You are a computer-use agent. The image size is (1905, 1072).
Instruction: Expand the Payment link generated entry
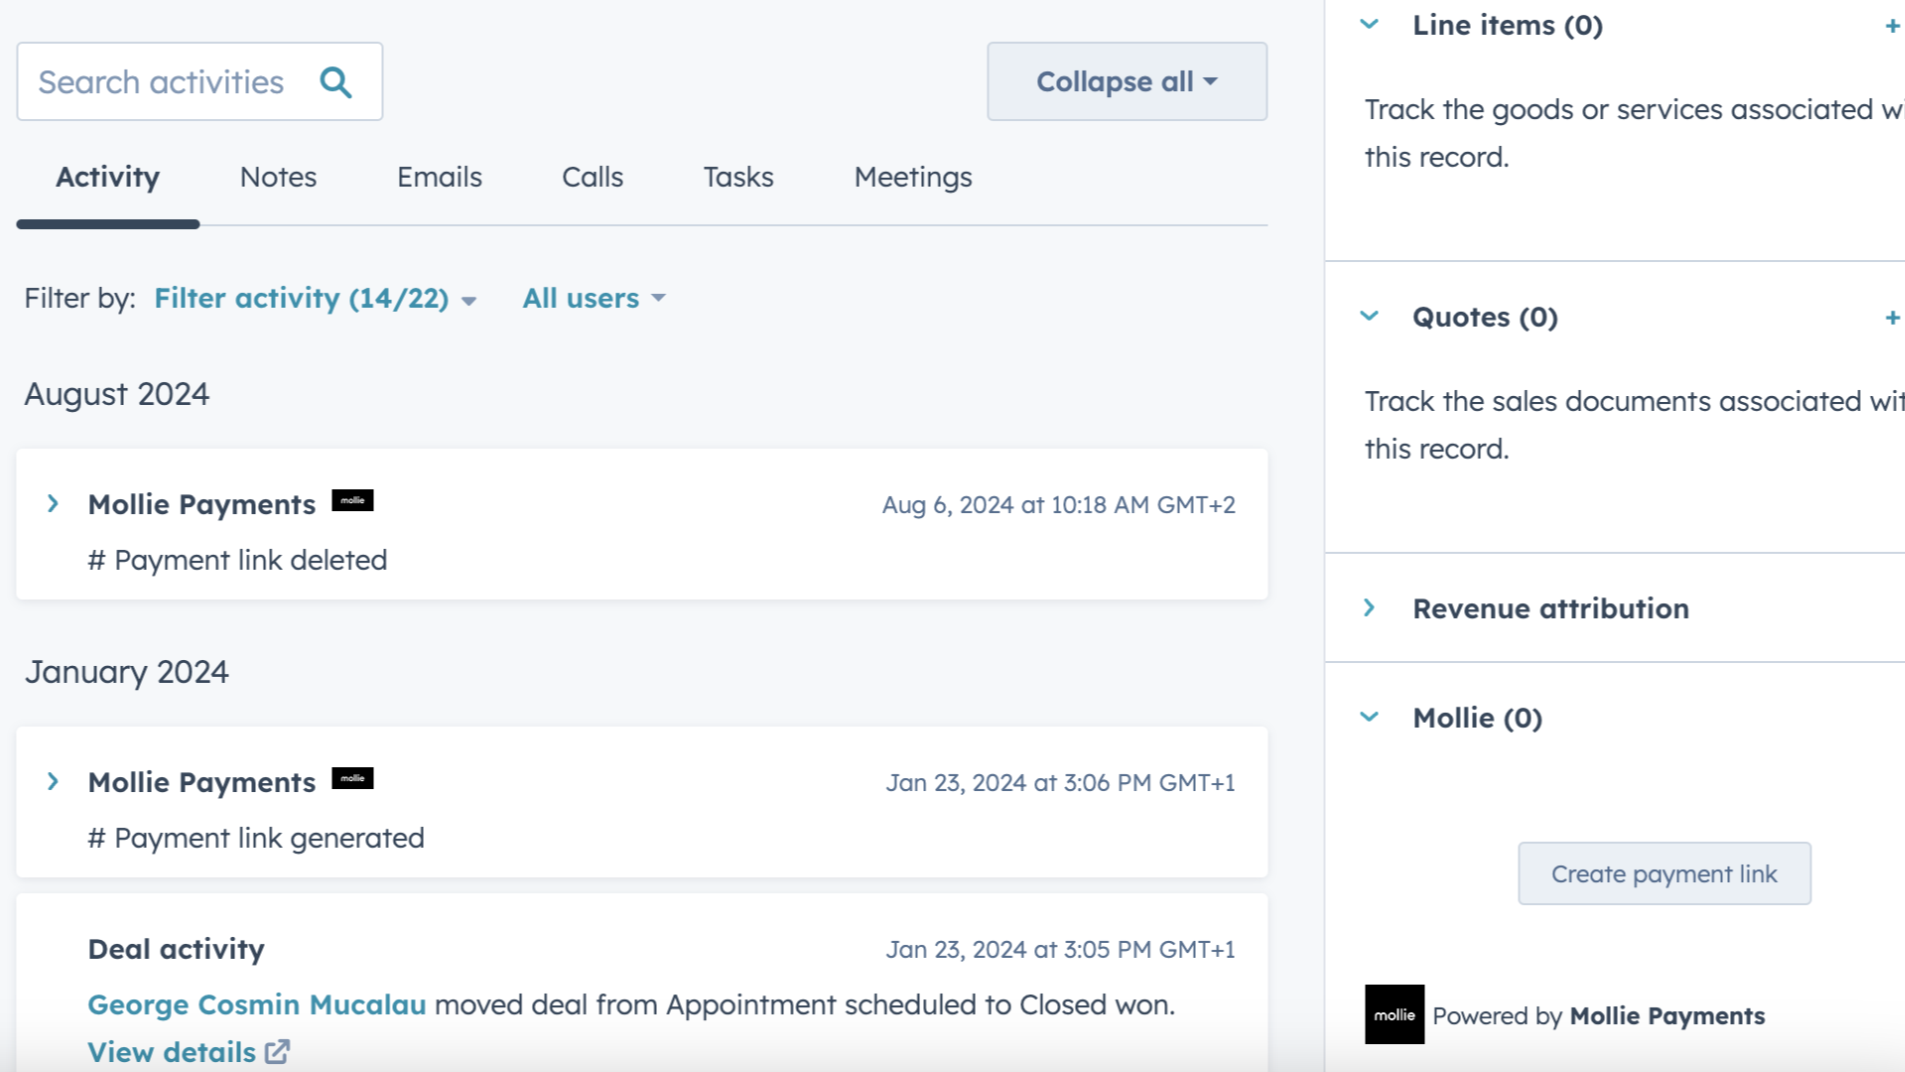pos(54,782)
